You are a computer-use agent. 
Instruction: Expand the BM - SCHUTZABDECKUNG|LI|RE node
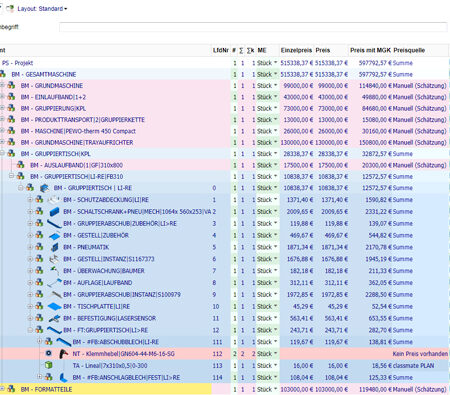click(x=30, y=200)
